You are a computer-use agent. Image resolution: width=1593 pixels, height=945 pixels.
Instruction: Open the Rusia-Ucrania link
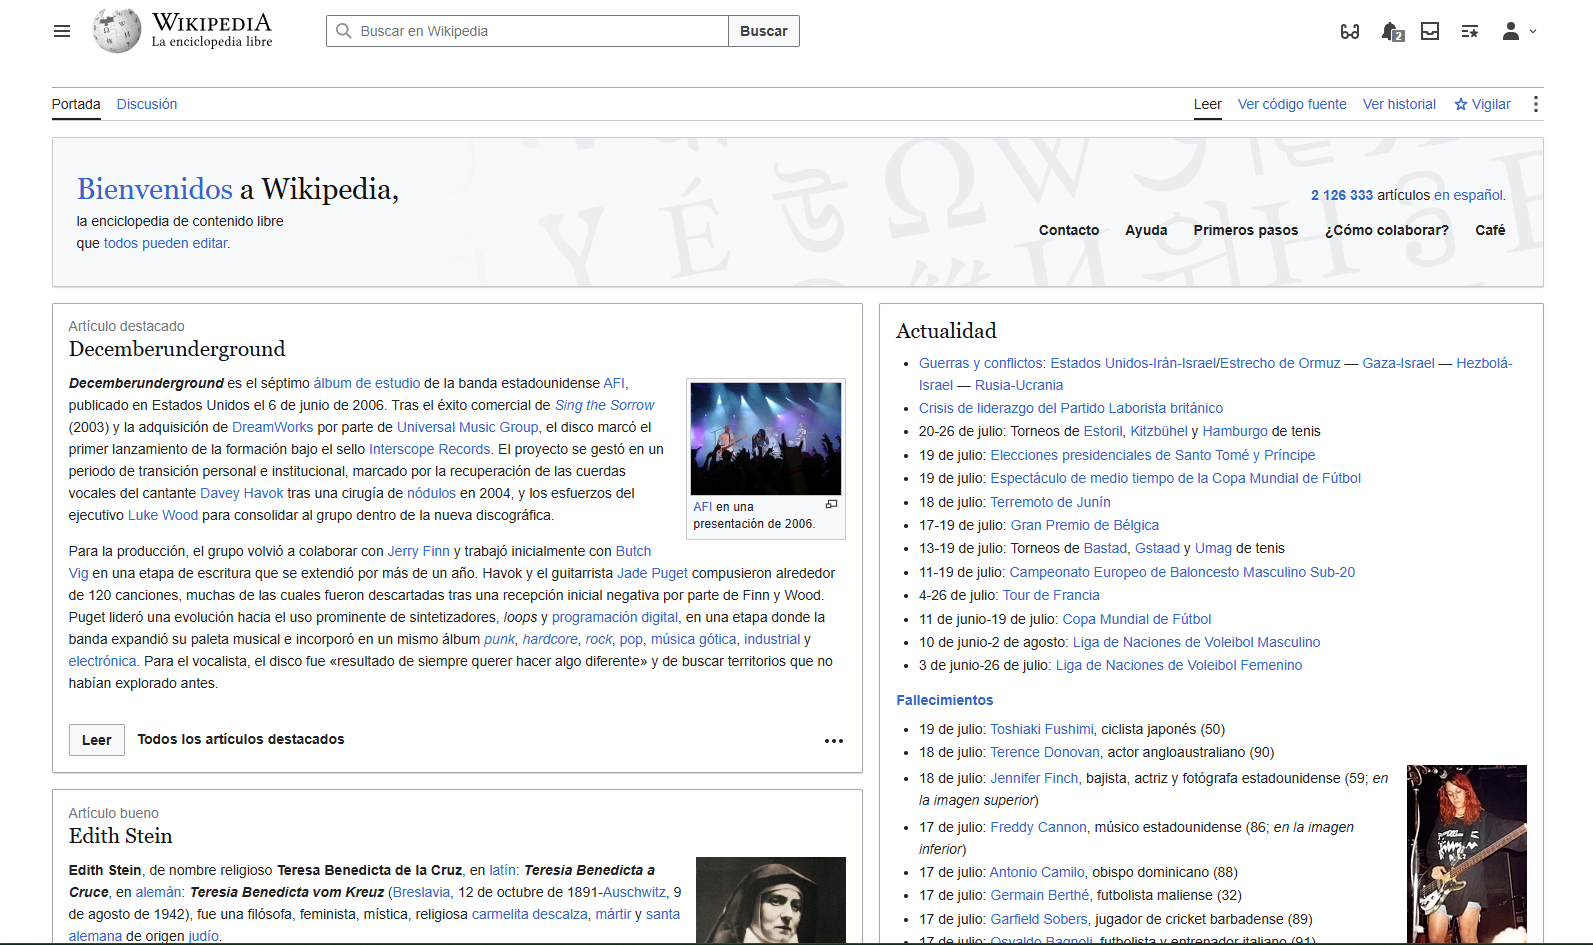point(1019,385)
